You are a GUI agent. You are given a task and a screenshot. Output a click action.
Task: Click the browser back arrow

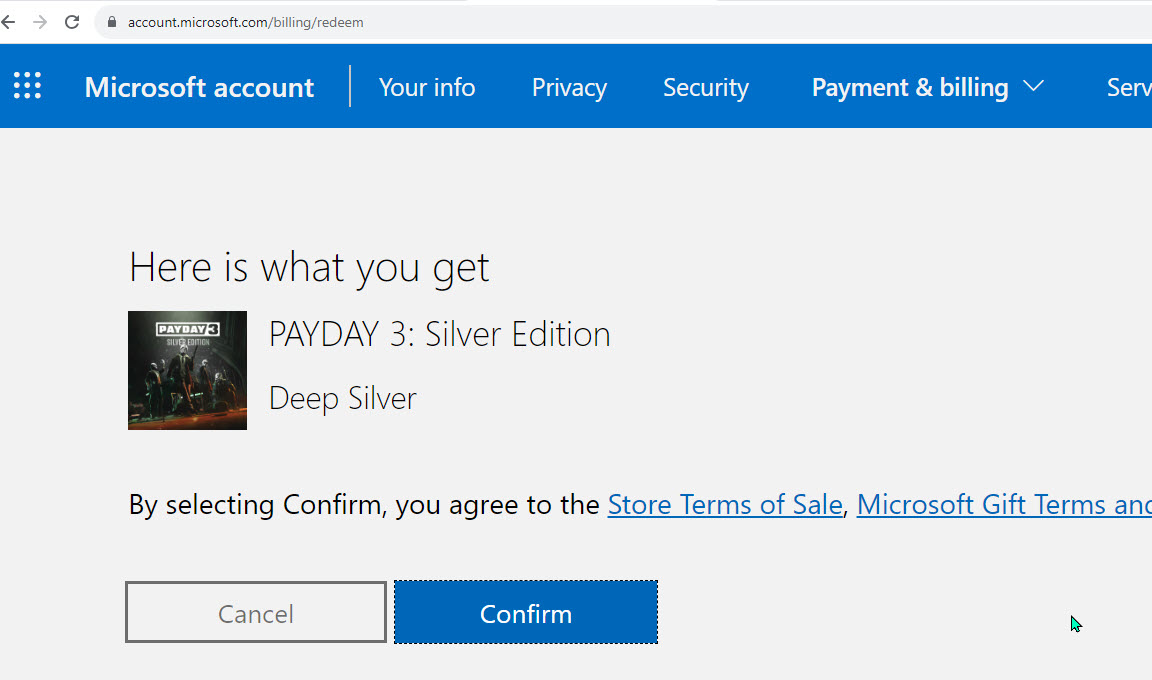8,22
